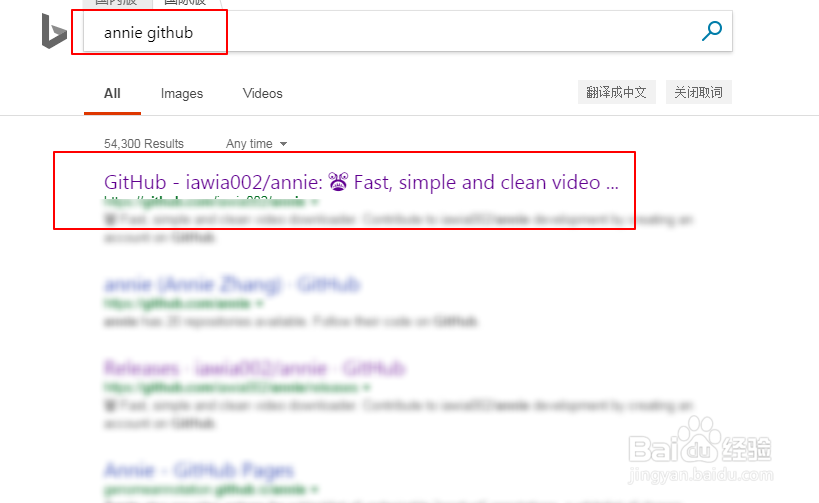Switch to the Images tab
819x503 pixels.
point(182,93)
